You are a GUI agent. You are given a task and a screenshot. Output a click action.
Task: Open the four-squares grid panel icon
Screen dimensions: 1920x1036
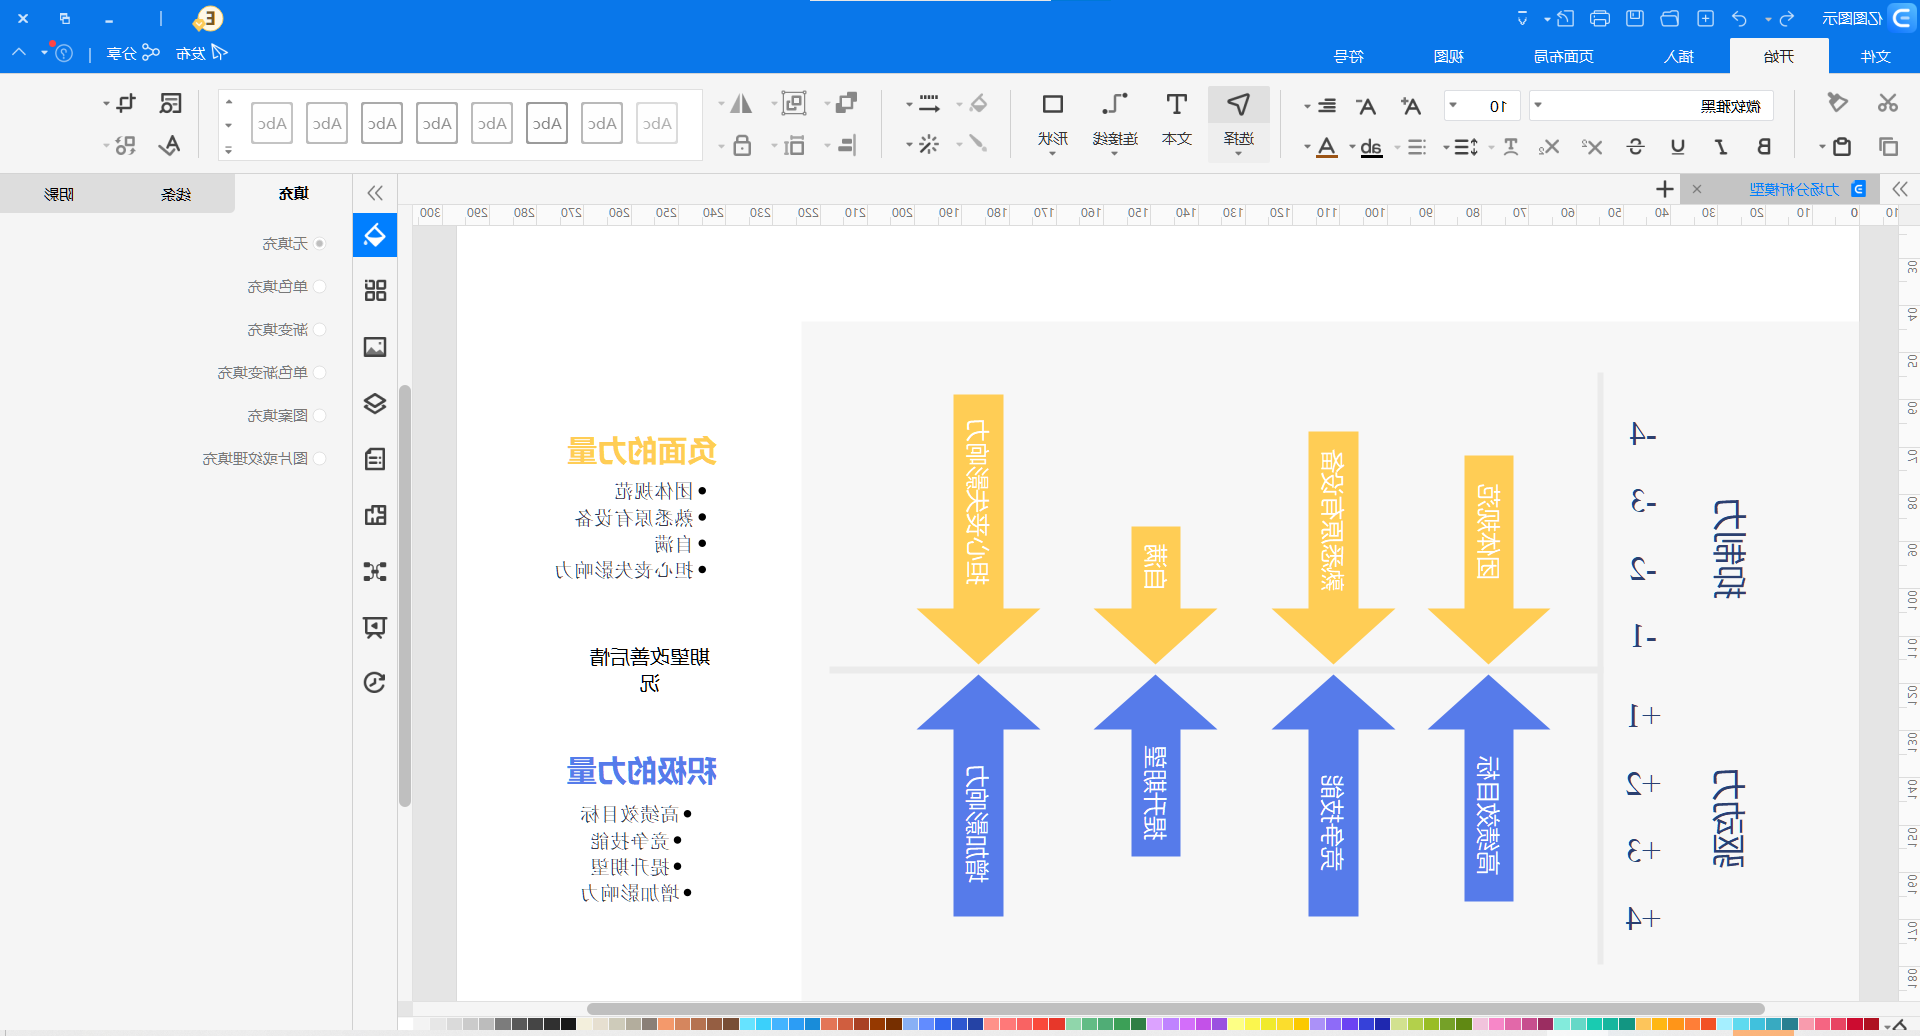tap(375, 290)
